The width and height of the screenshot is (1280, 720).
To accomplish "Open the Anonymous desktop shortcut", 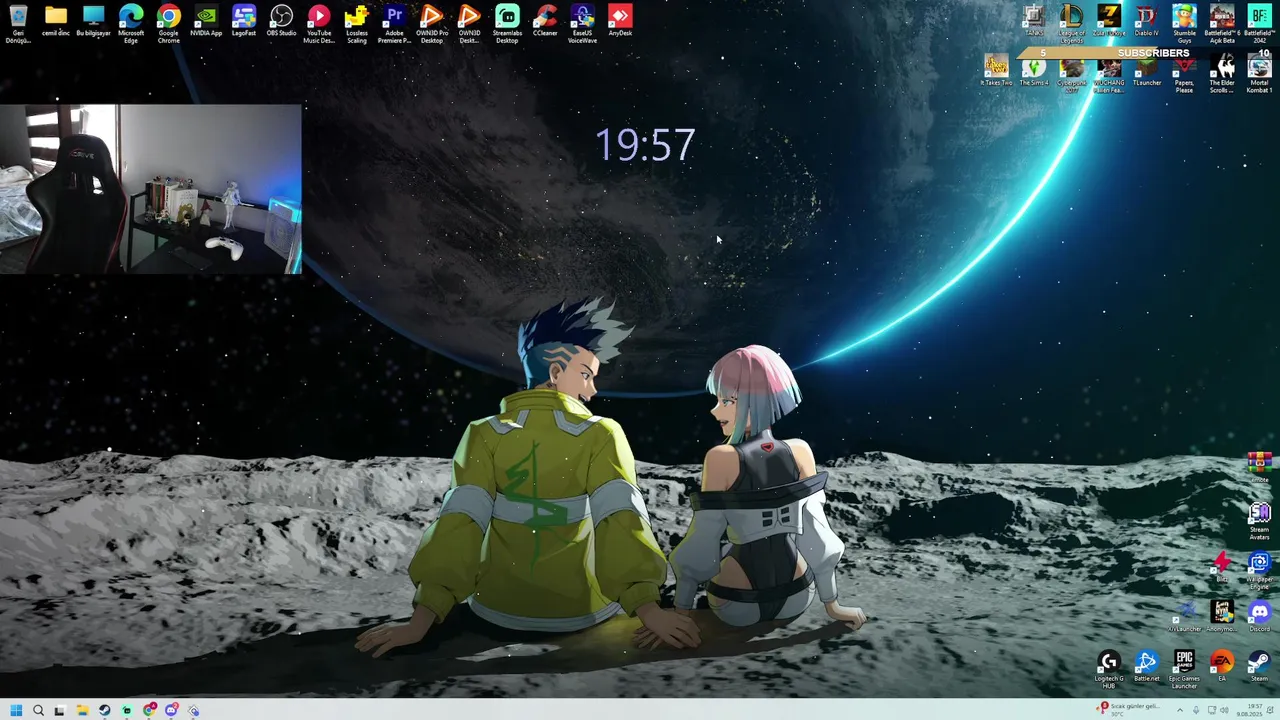I will pos(1222,617).
